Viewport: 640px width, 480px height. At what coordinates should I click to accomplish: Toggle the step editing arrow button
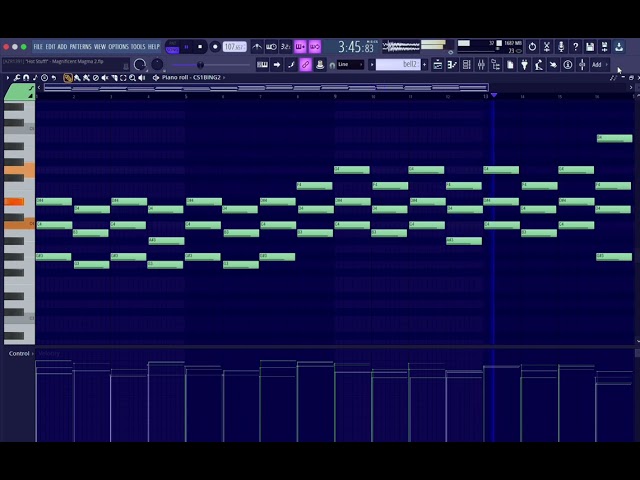(x=277, y=64)
